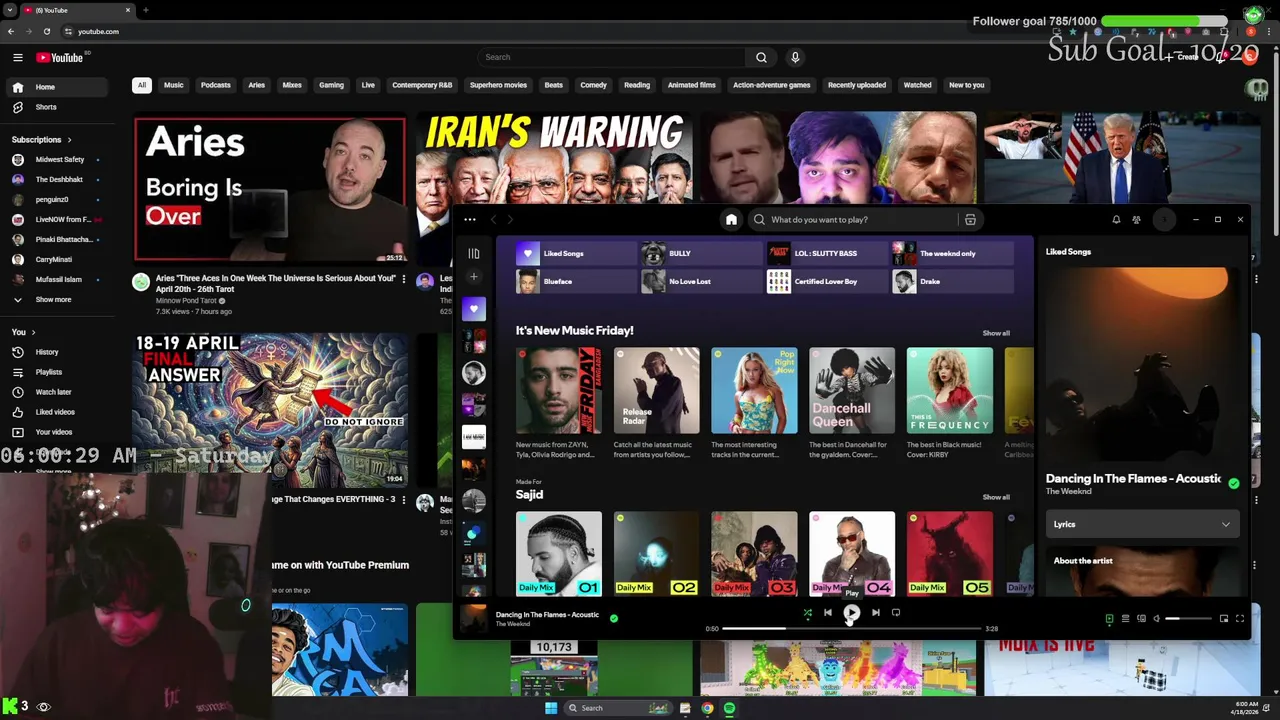1280x720 pixels.
Task: Skip to previous track in Spotify
Action: (x=828, y=613)
